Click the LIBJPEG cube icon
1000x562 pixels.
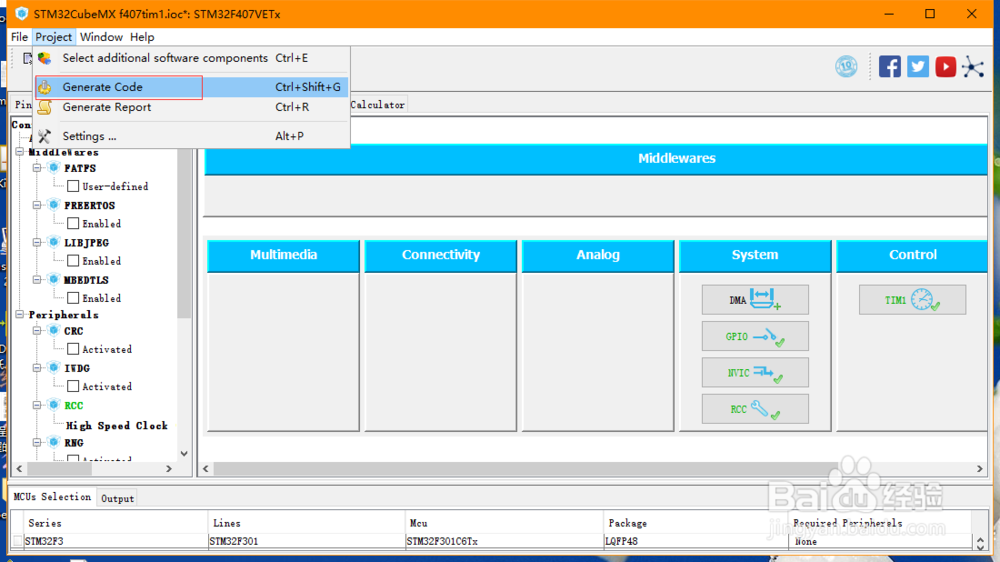[x=54, y=242]
